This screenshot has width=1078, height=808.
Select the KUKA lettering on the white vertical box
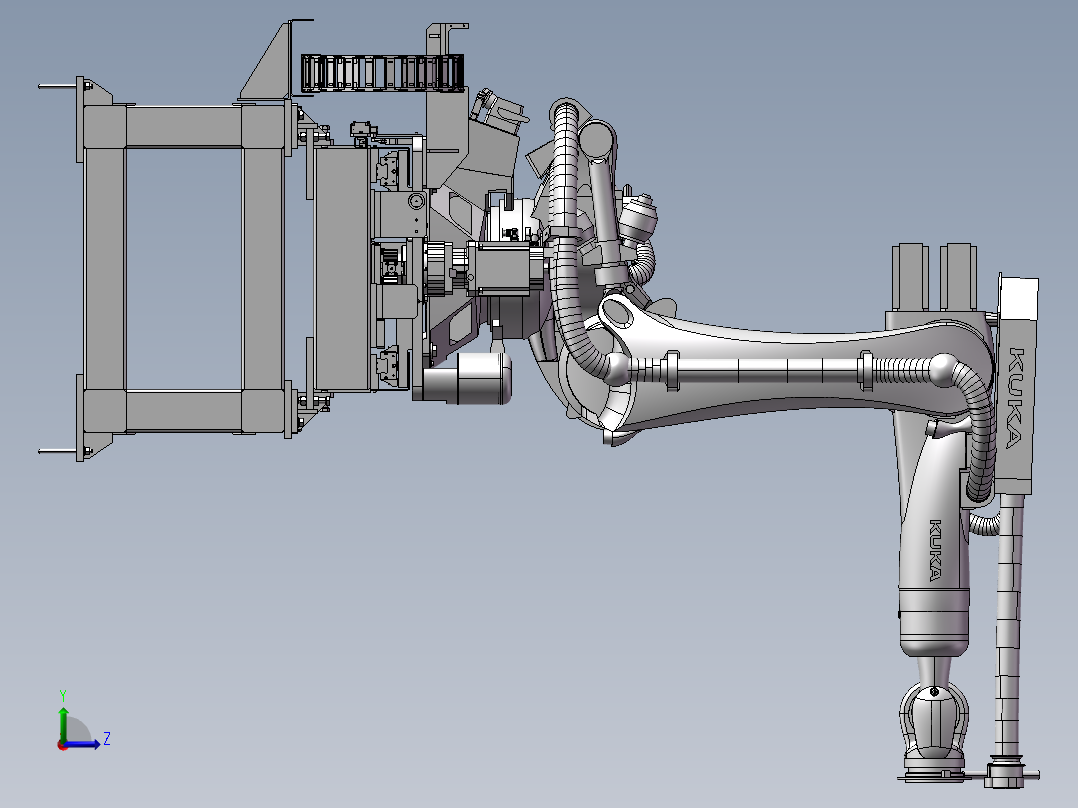pyautogui.click(x=1016, y=398)
